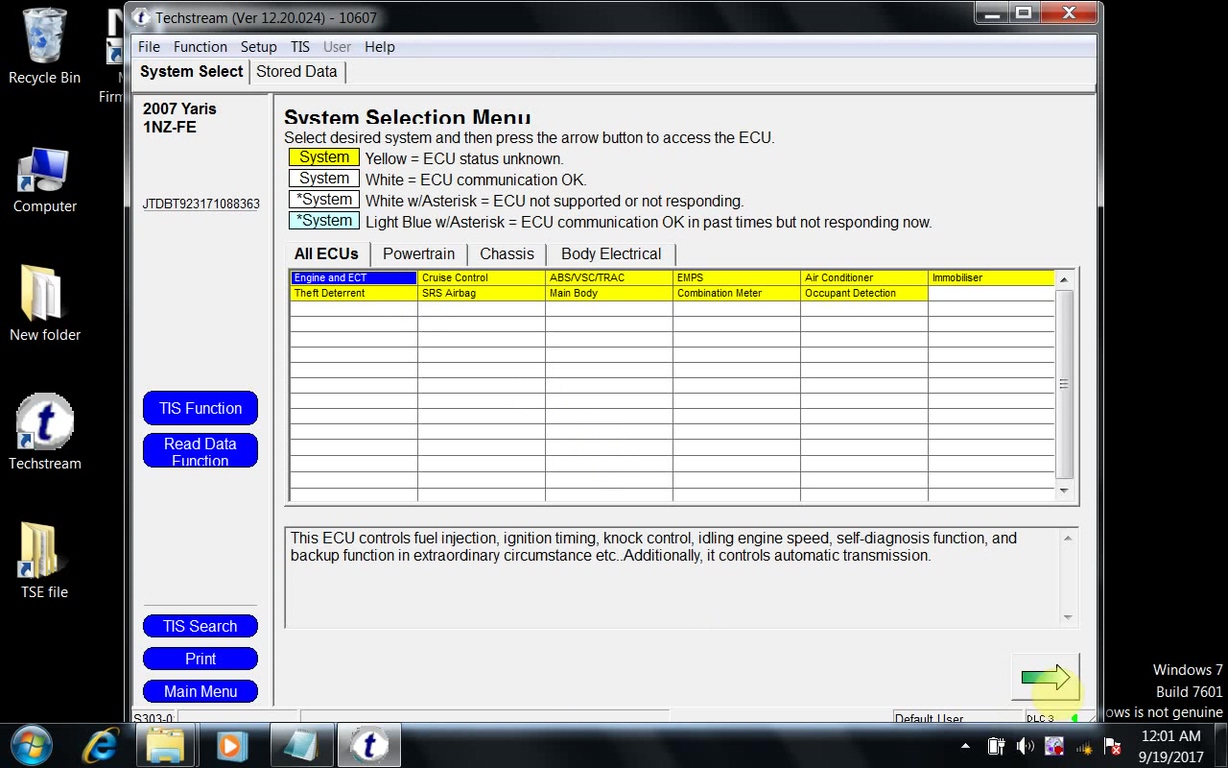1228x768 pixels.
Task: Click the TIS Search button
Action: [x=200, y=626]
